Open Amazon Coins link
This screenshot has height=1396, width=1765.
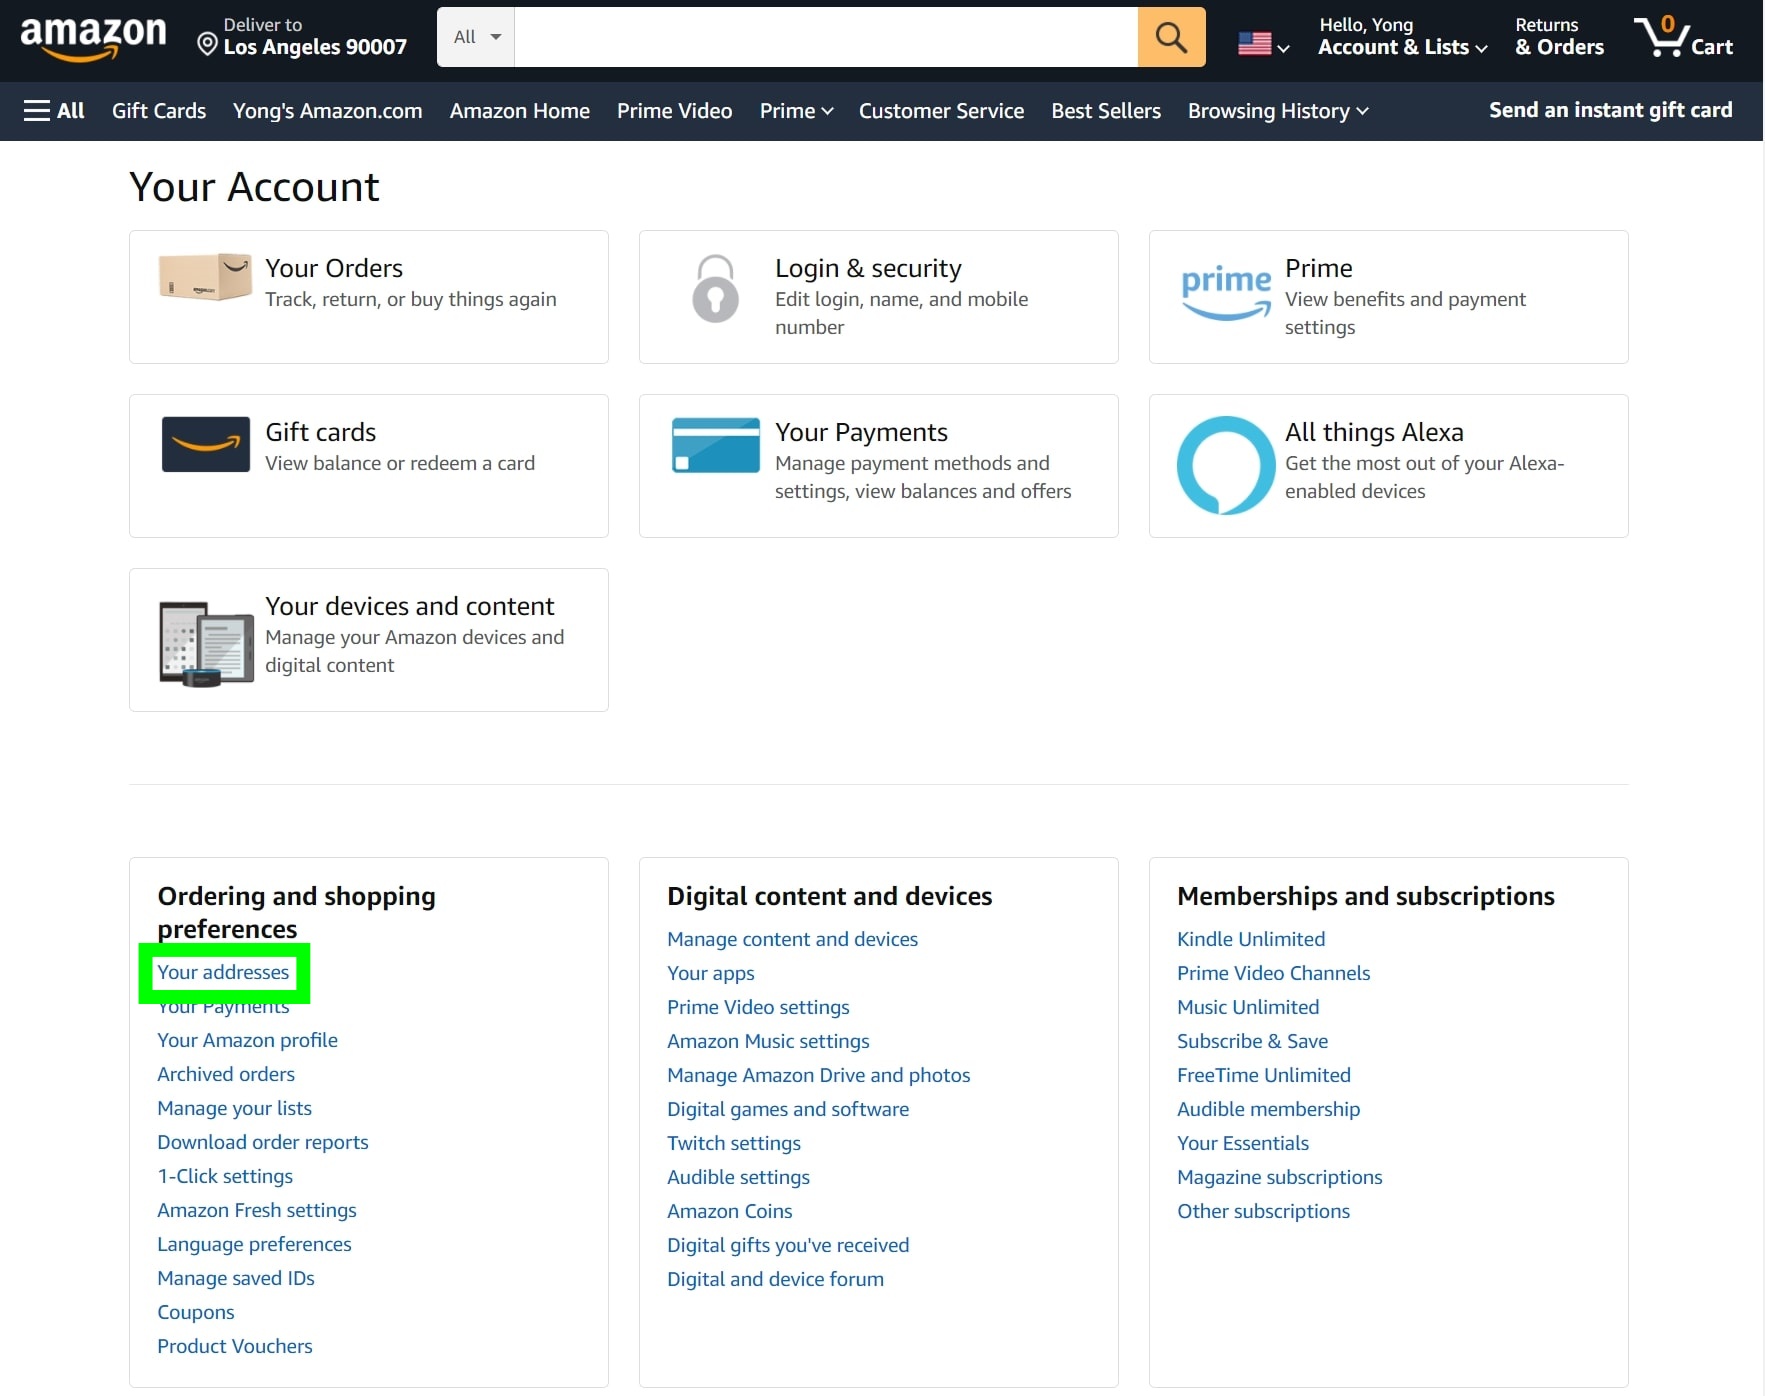pyautogui.click(x=730, y=1211)
